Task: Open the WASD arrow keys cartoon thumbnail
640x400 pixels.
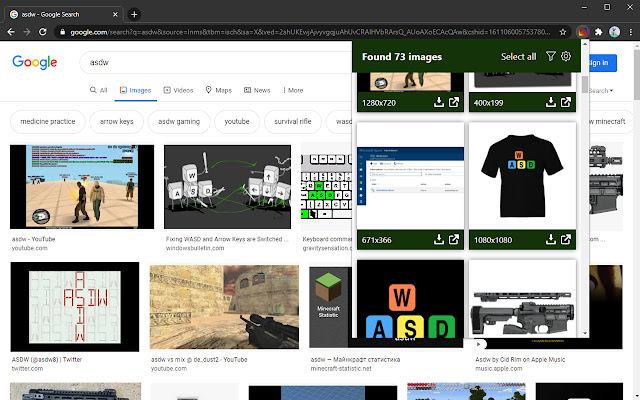Action: [x=227, y=187]
